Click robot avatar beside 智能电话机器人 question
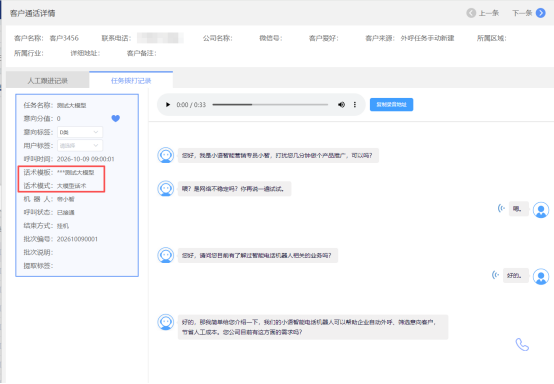Image resolution: width=554 pixels, height=384 pixels. pyautogui.click(x=166, y=255)
